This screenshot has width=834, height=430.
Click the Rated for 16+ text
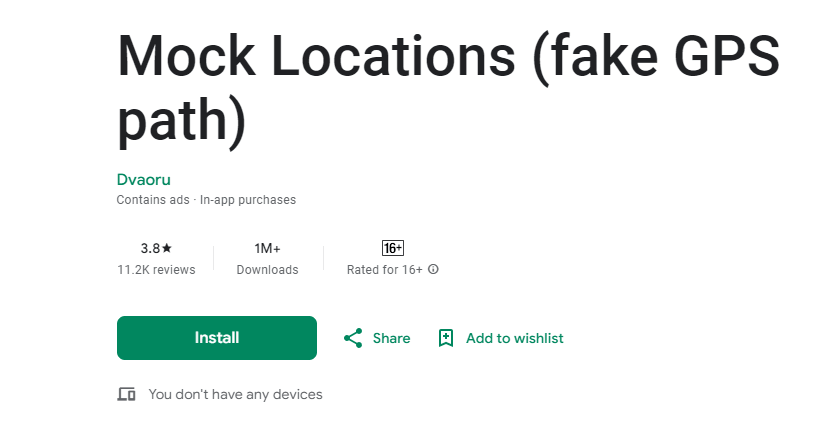click(x=384, y=270)
